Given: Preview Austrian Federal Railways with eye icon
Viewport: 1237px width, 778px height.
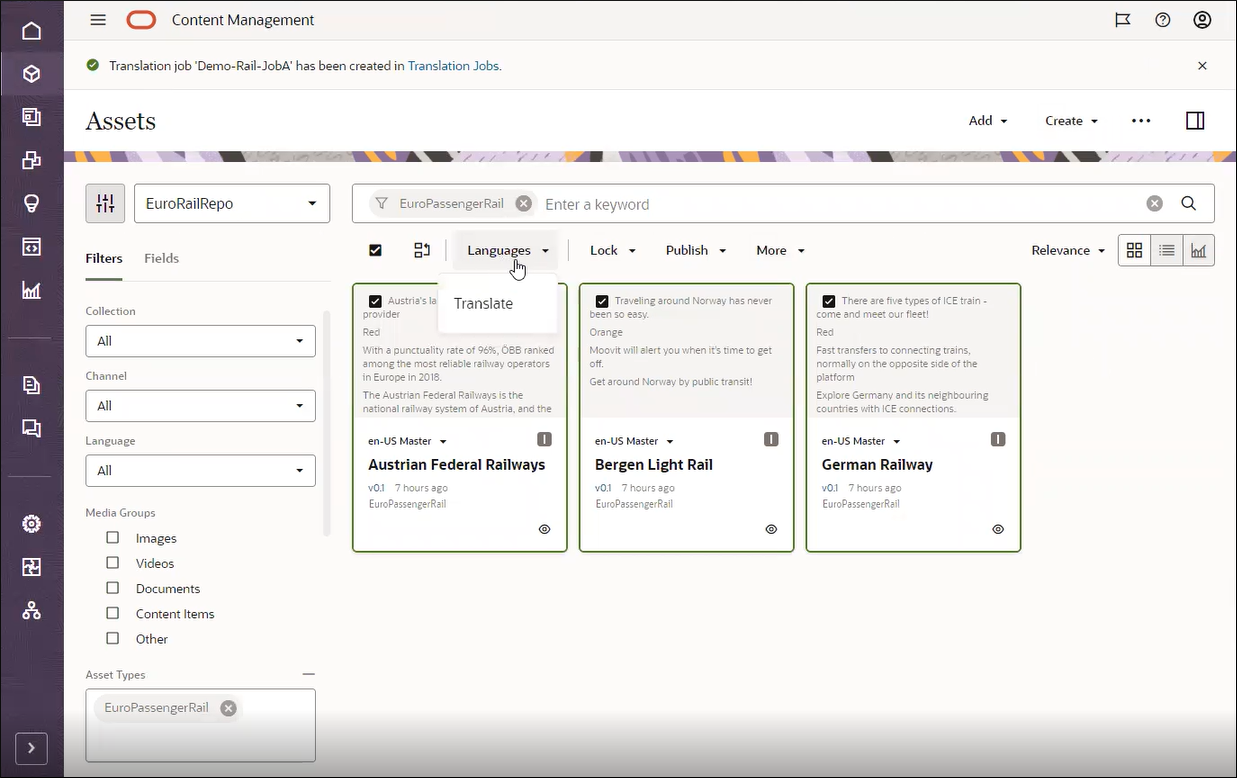Looking at the screenshot, I should coord(544,529).
